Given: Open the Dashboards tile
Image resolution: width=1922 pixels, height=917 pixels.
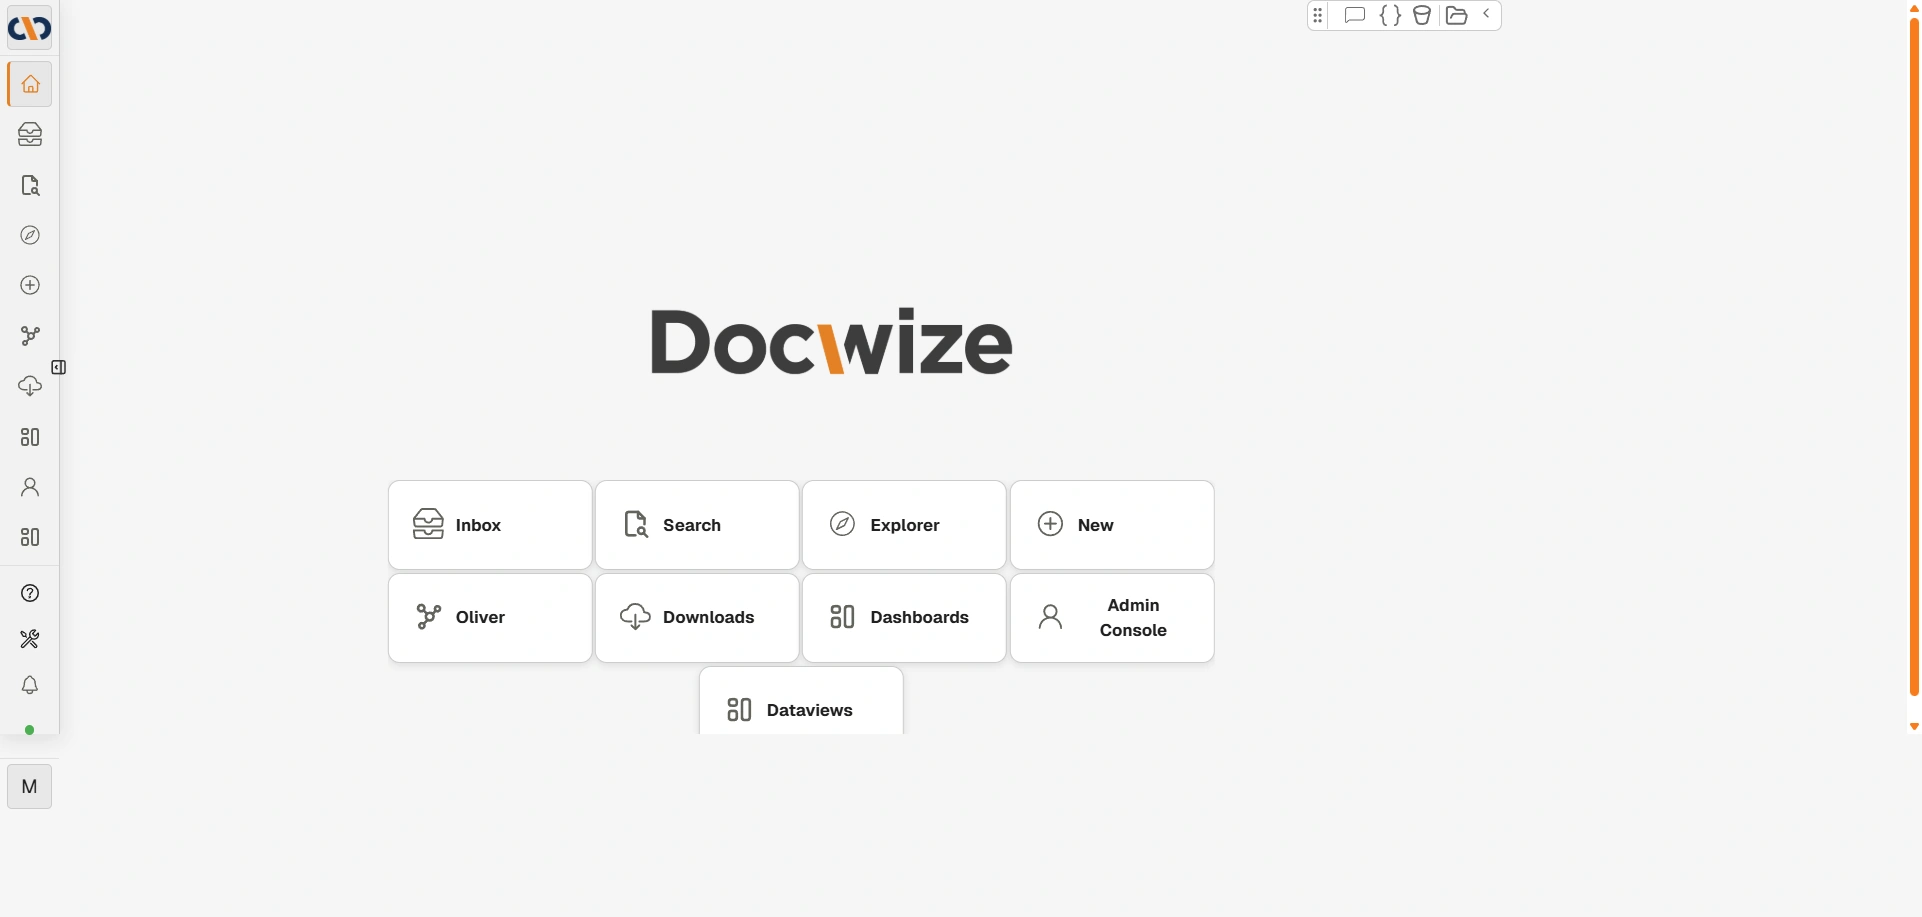Looking at the screenshot, I should [904, 618].
